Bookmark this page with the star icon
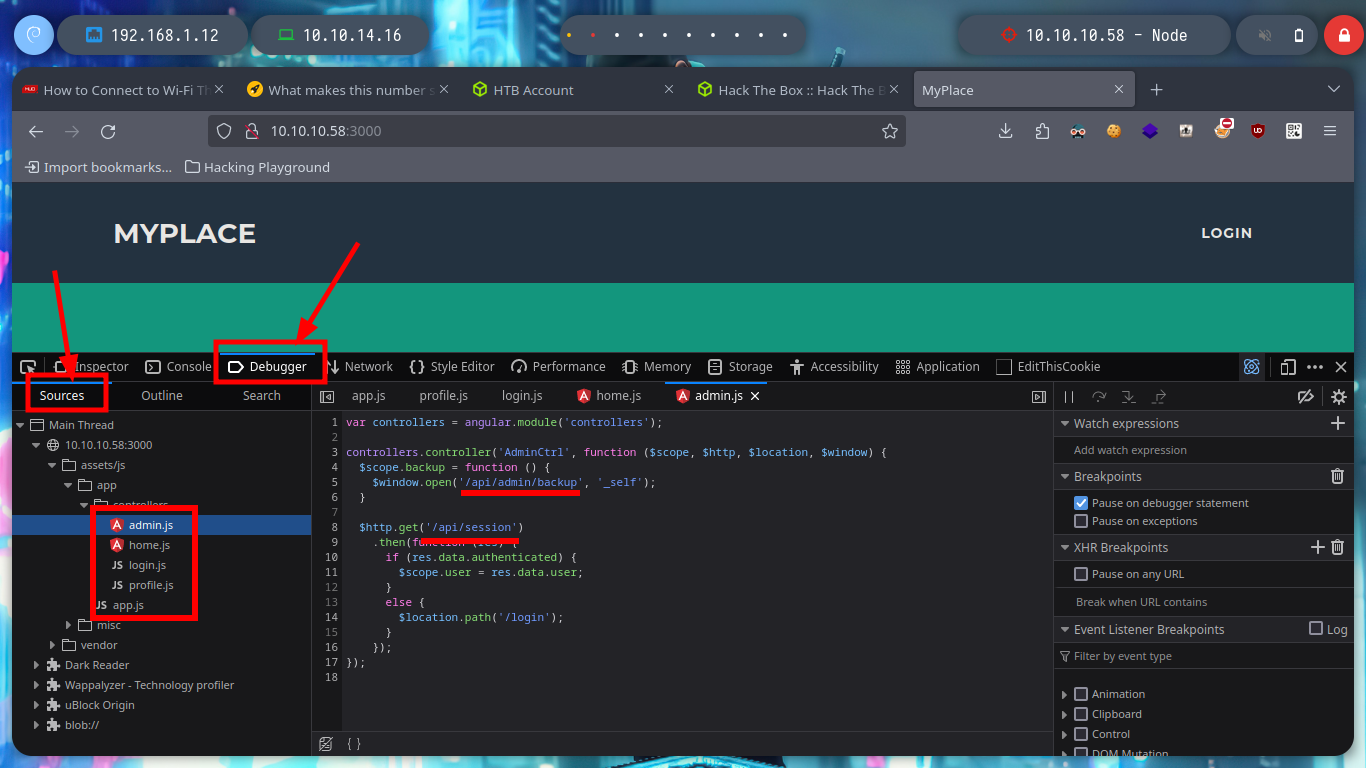Viewport: 1366px width, 768px height. 889,131
